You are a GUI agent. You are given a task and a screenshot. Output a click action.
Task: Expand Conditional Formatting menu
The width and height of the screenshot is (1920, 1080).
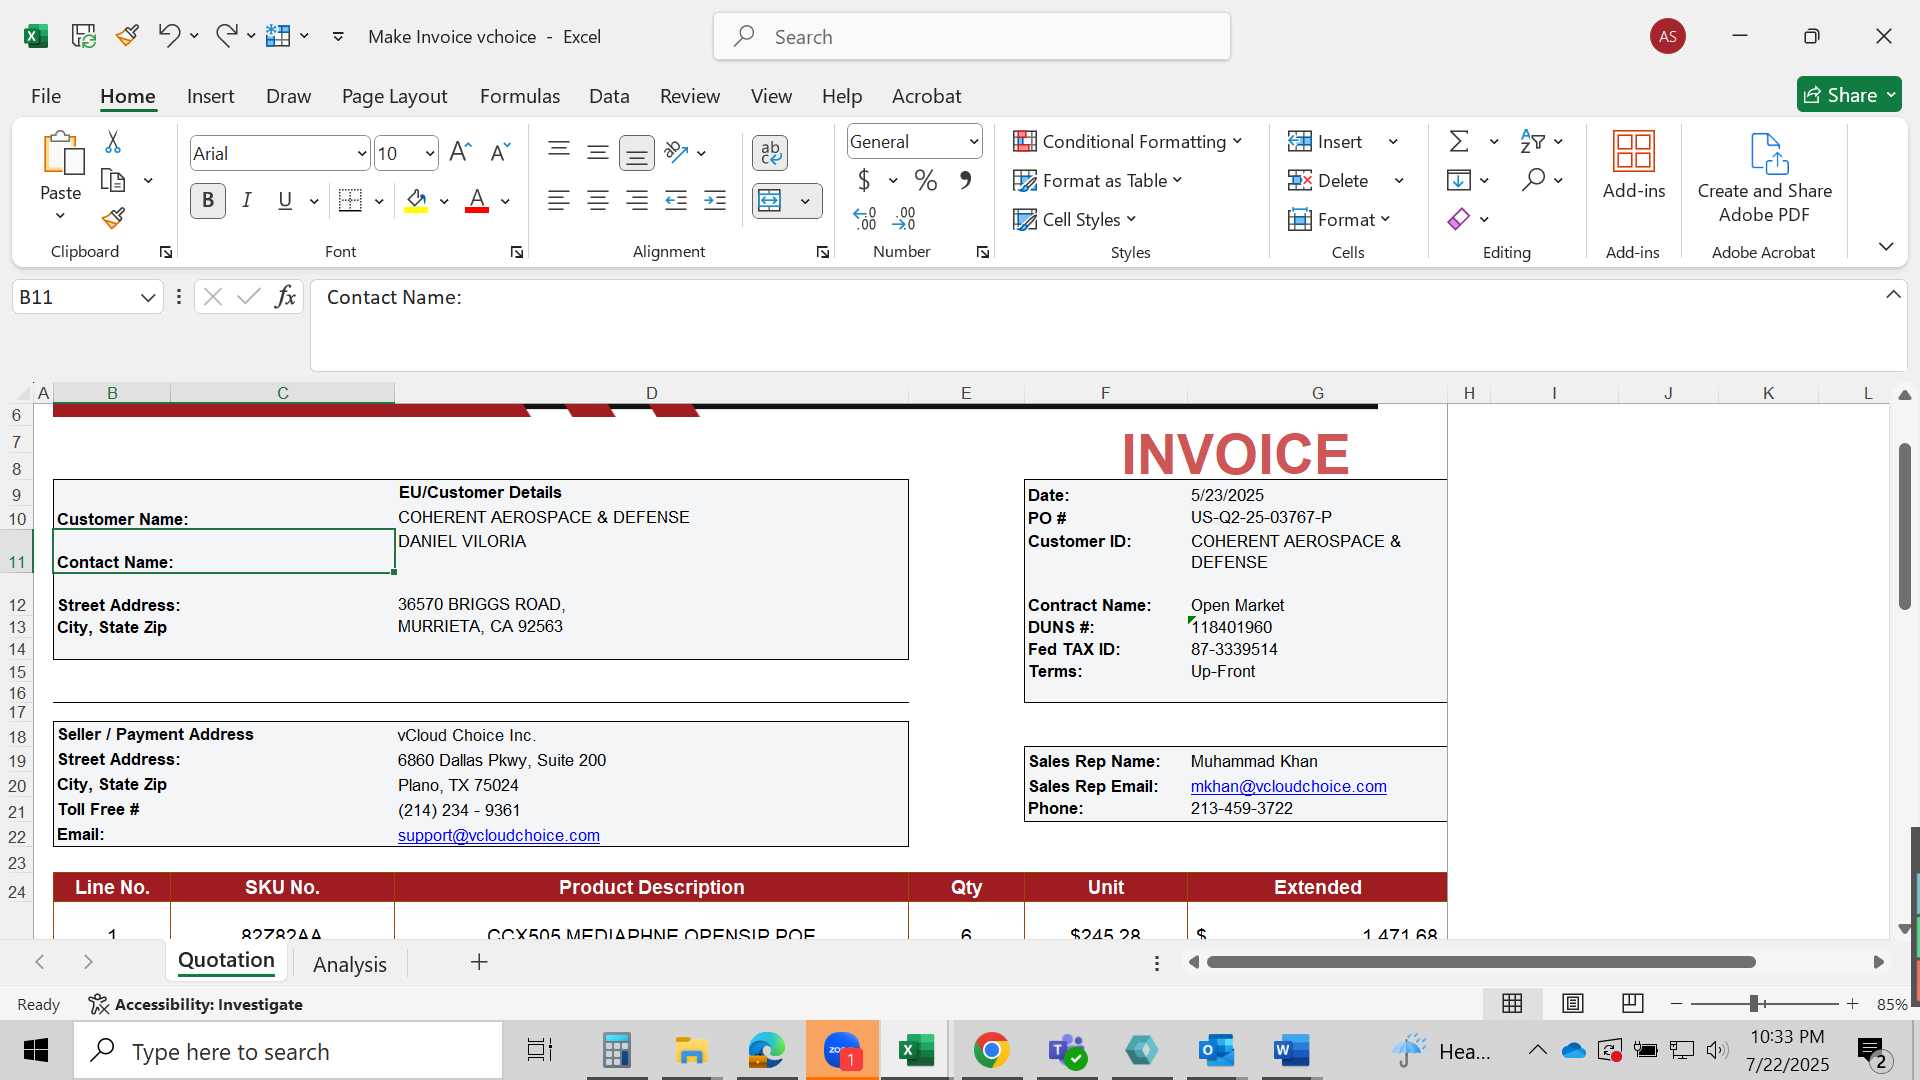[x=1128, y=142]
